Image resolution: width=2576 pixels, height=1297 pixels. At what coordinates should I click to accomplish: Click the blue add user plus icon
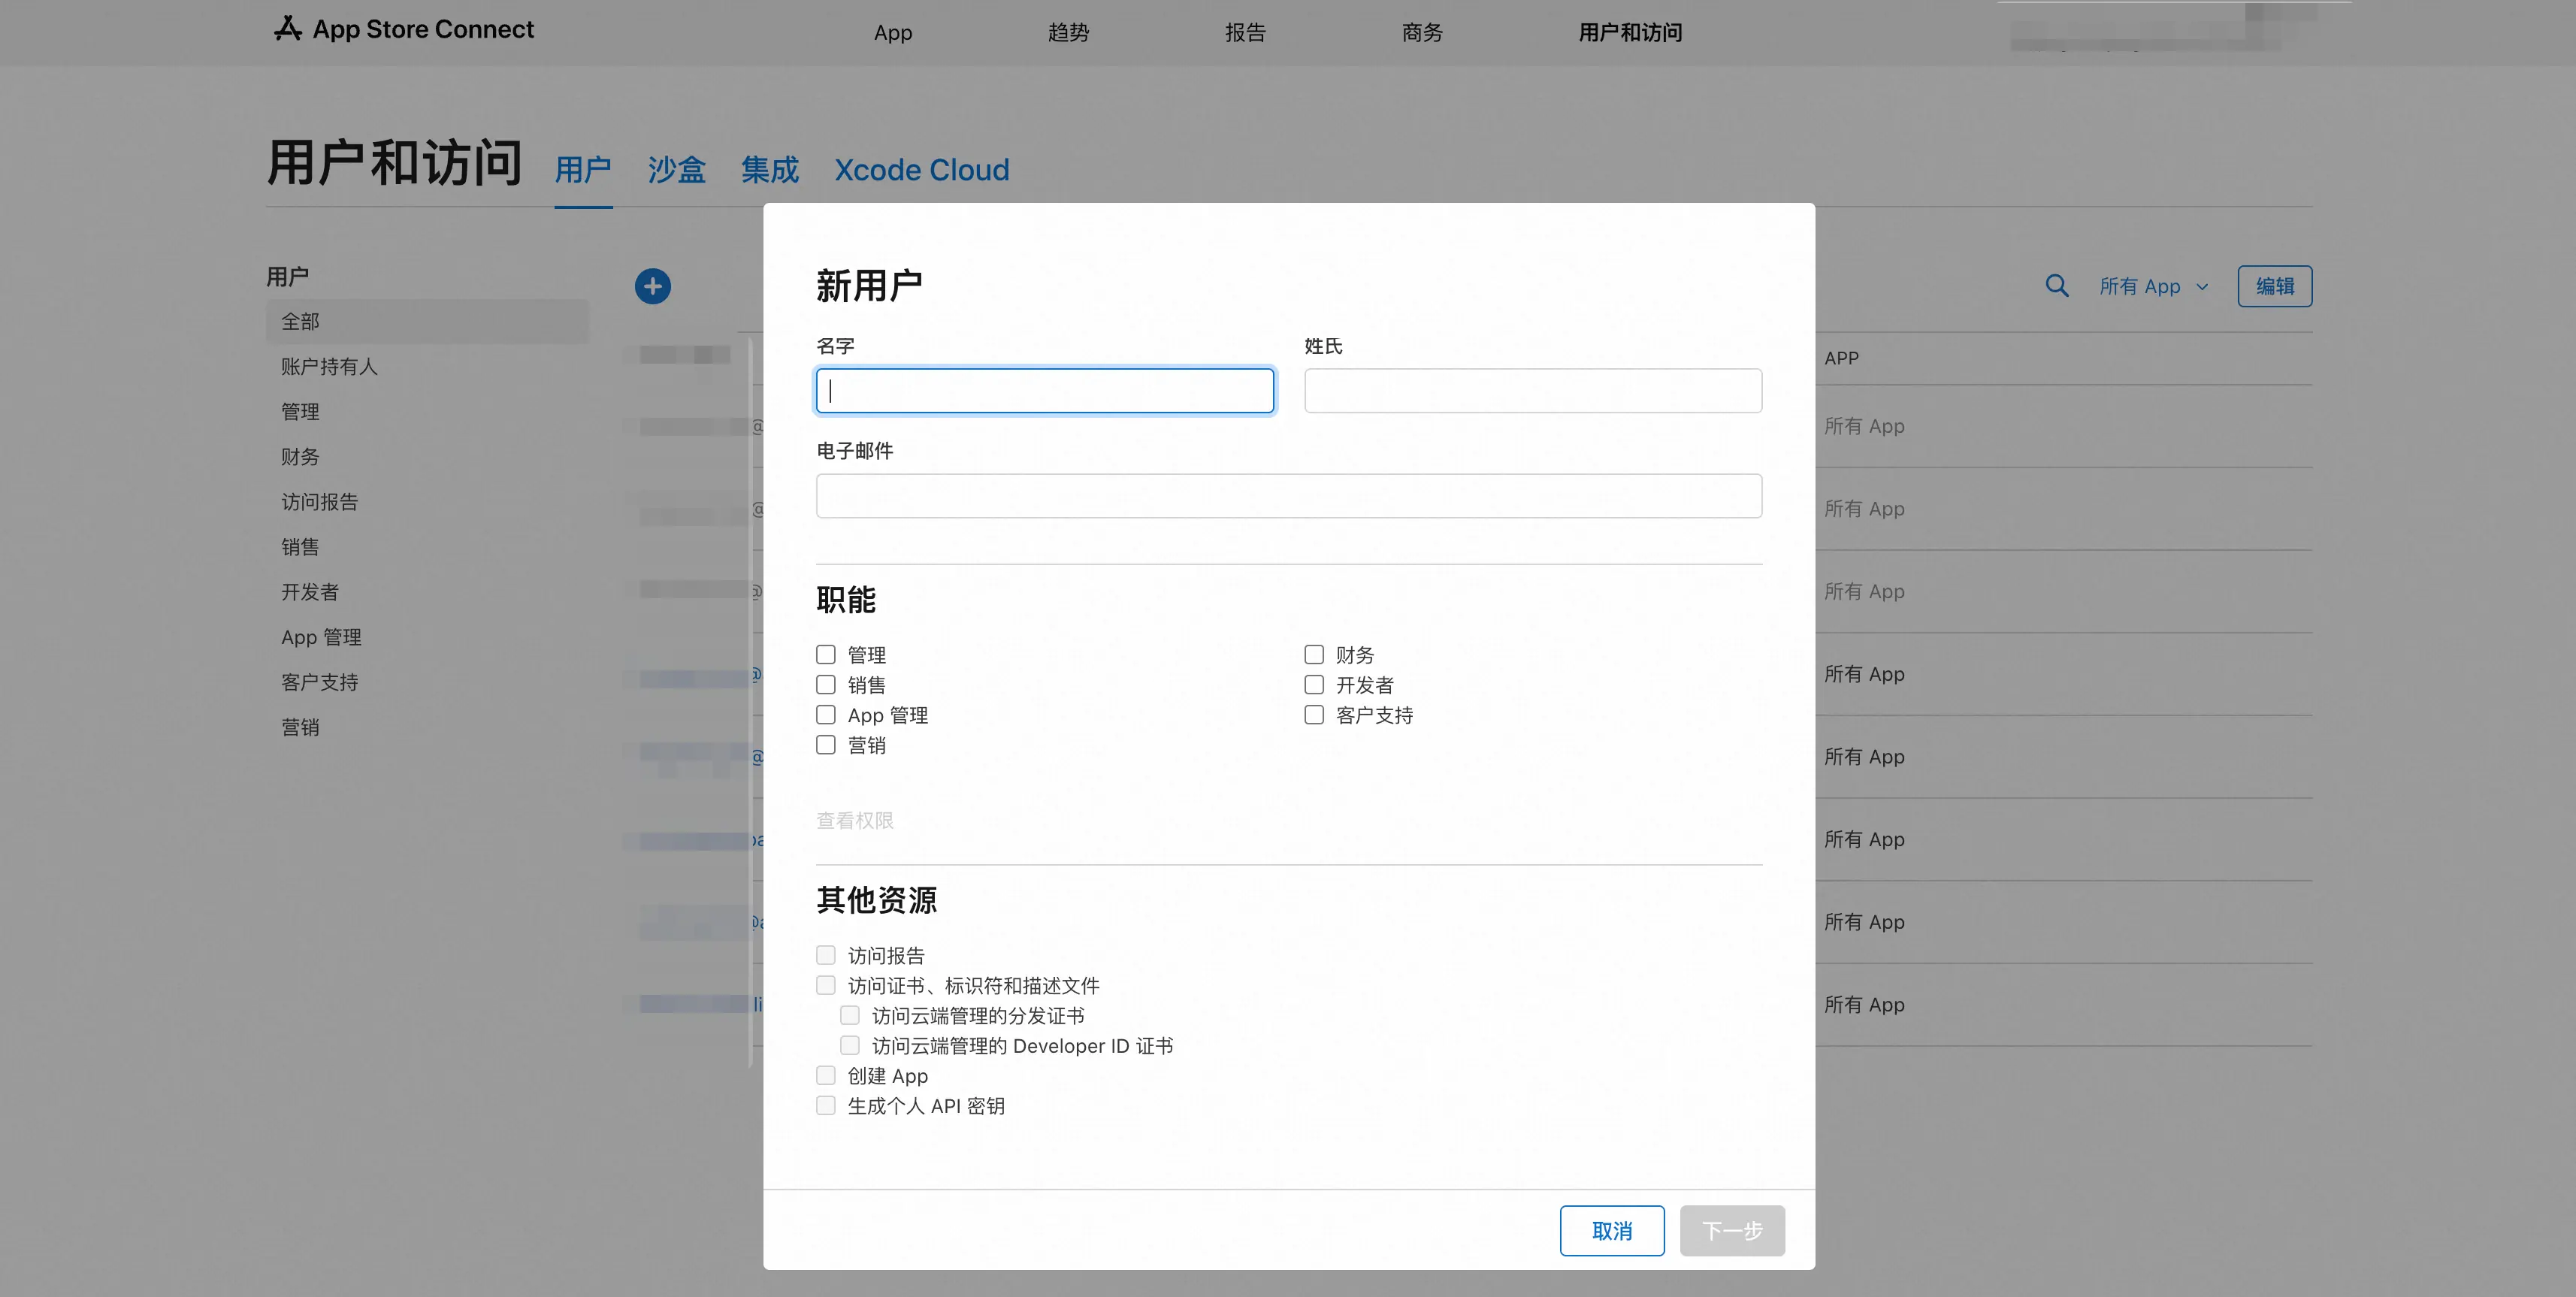point(652,287)
